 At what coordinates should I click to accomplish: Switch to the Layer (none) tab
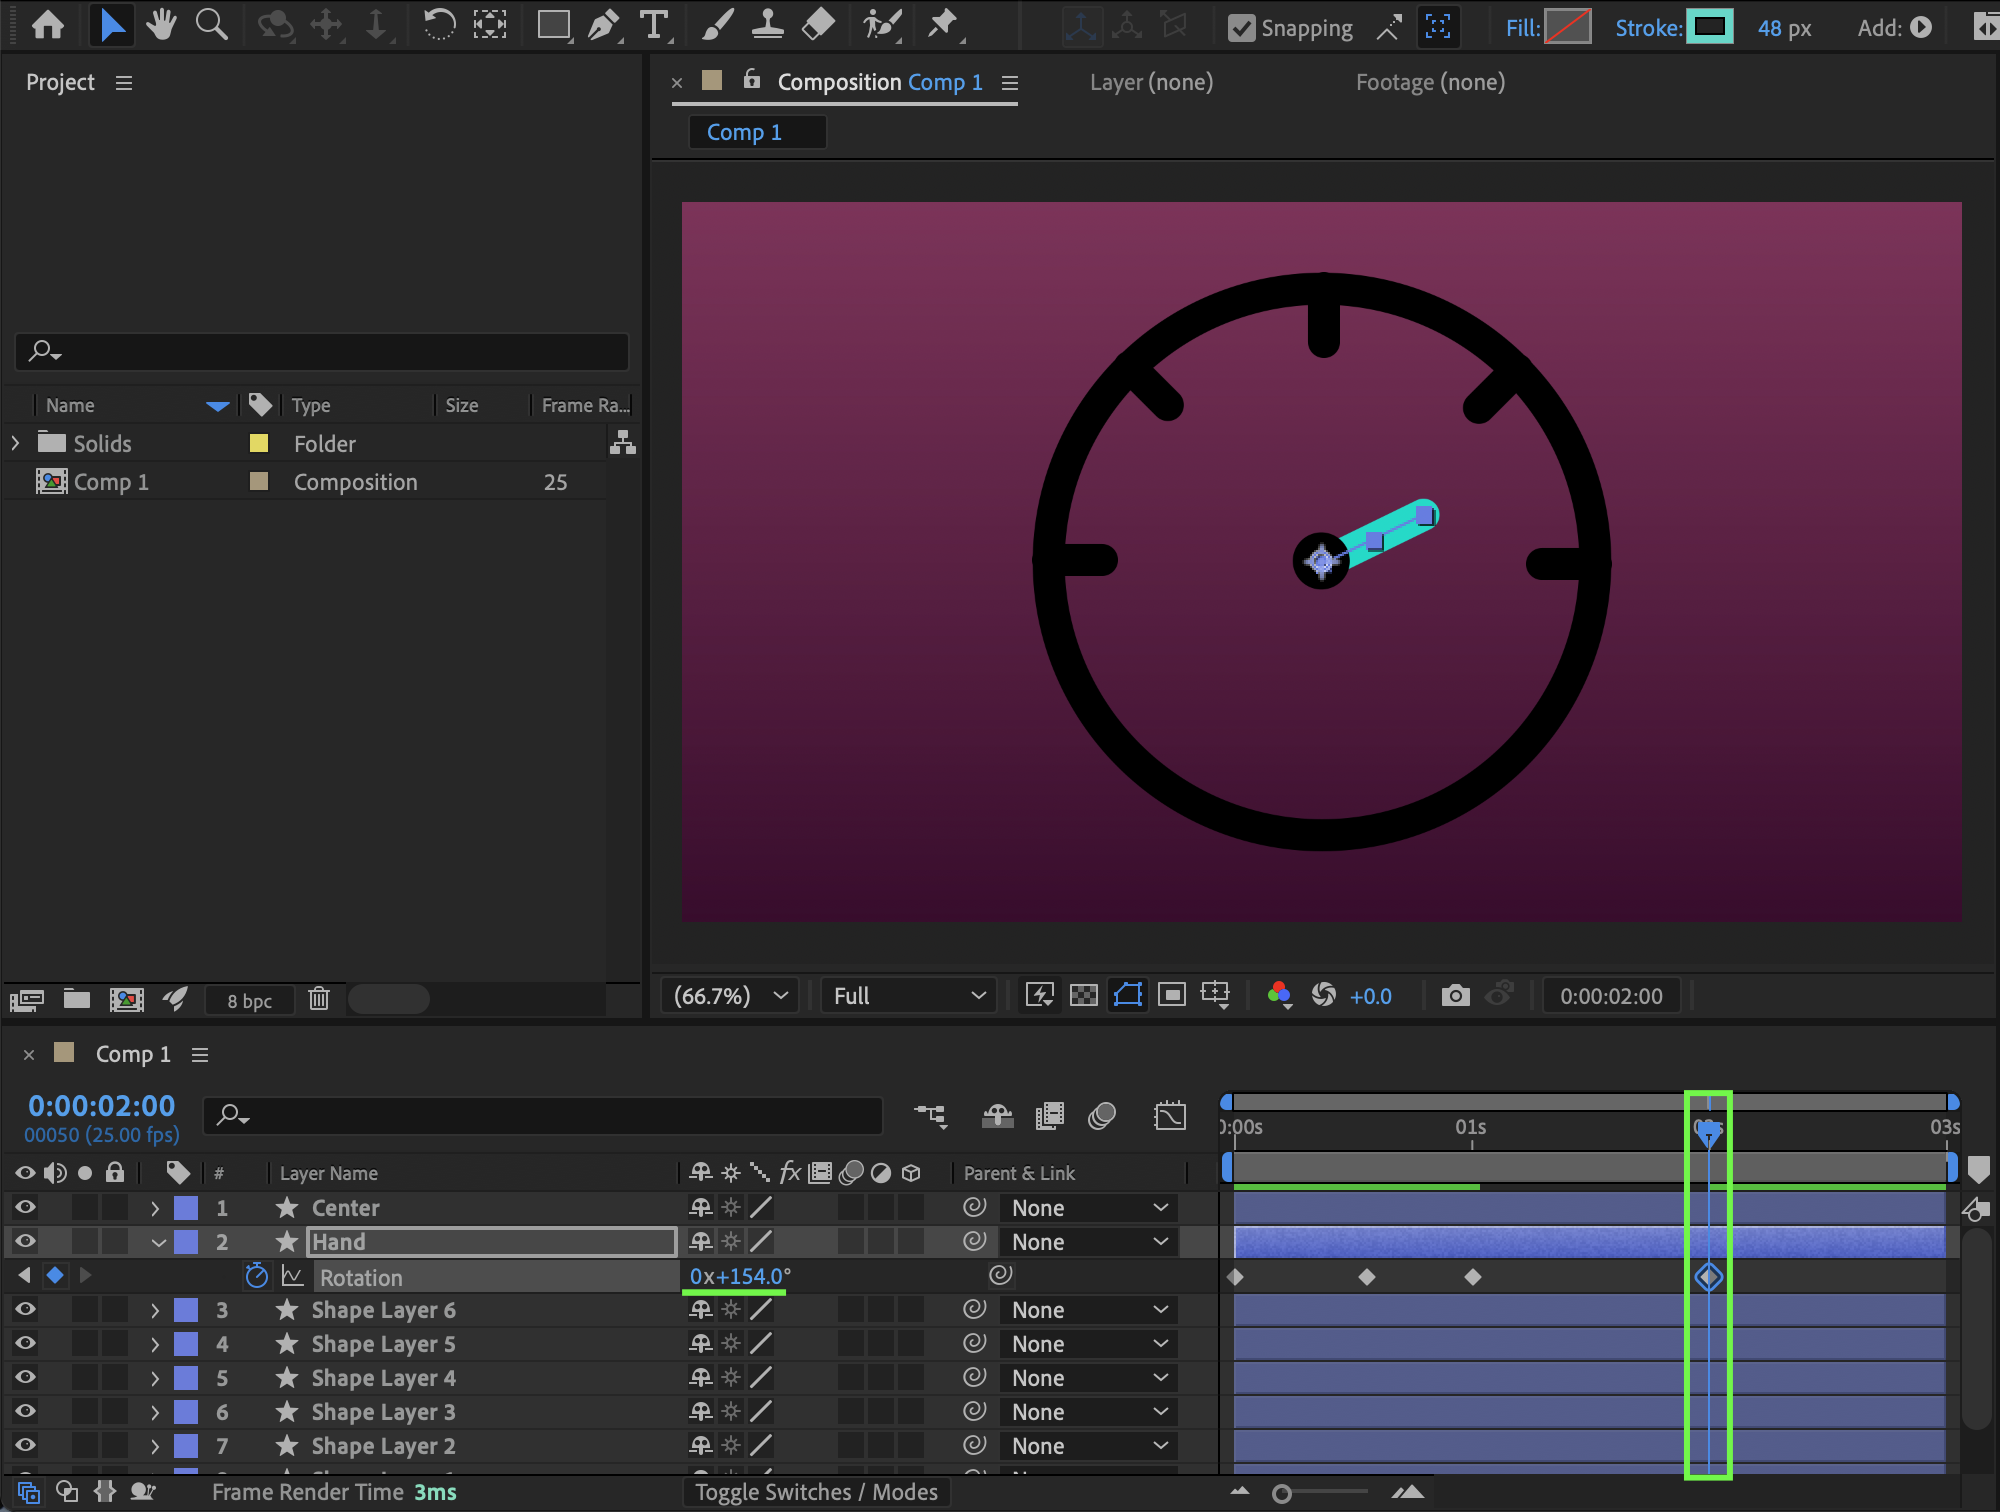[x=1151, y=82]
